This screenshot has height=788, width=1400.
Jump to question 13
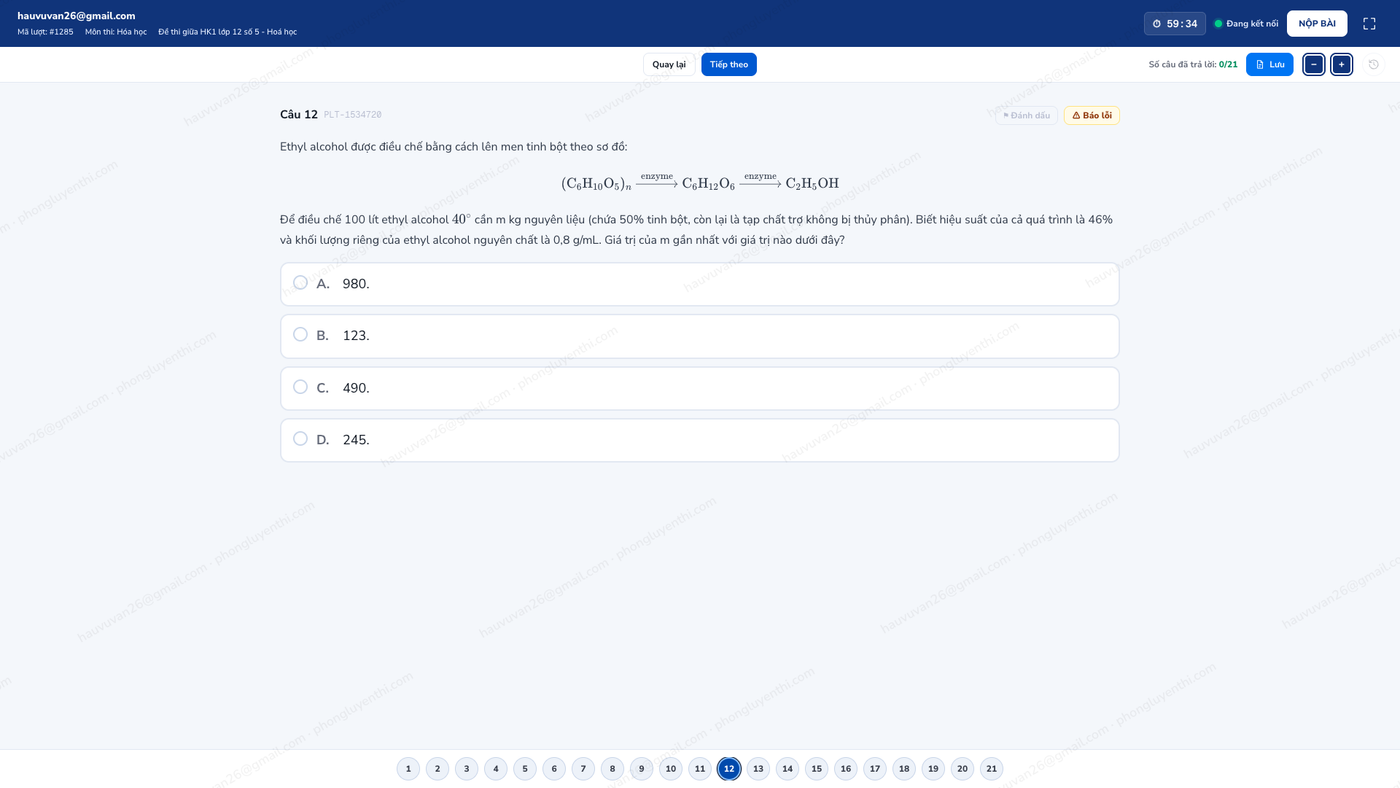click(758, 769)
